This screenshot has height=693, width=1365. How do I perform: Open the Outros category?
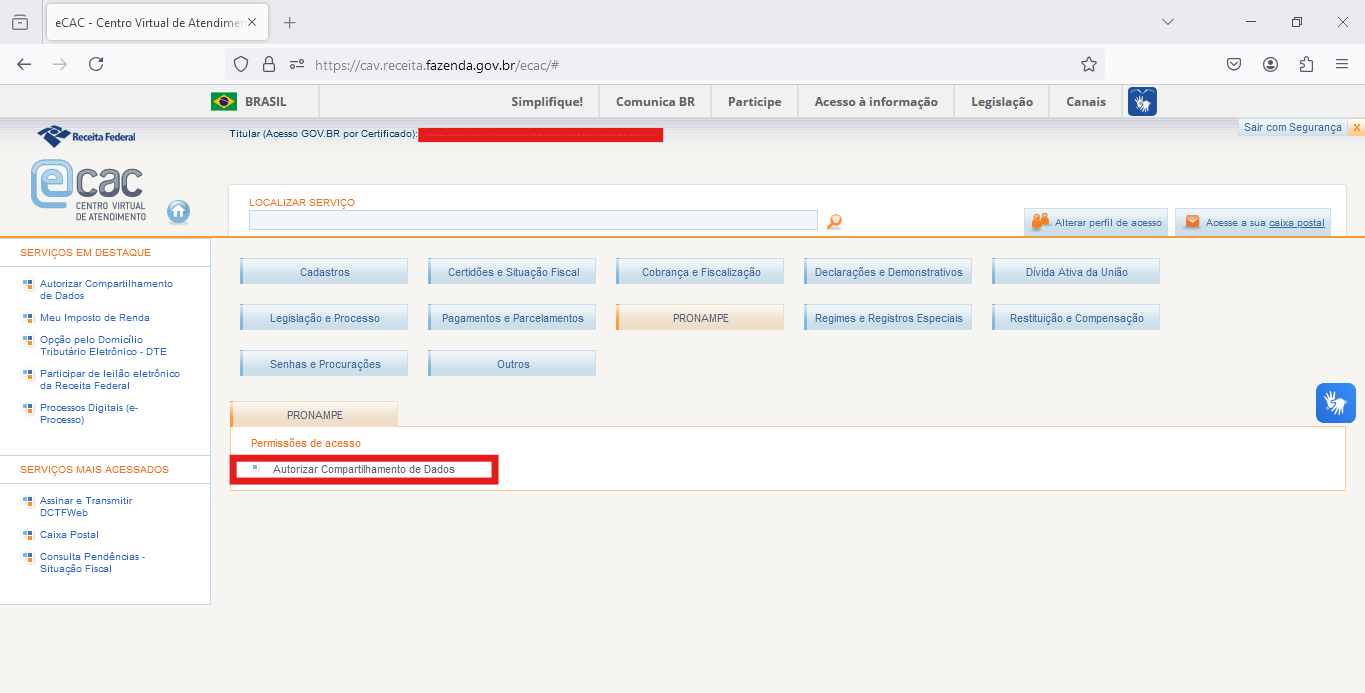coord(512,364)
